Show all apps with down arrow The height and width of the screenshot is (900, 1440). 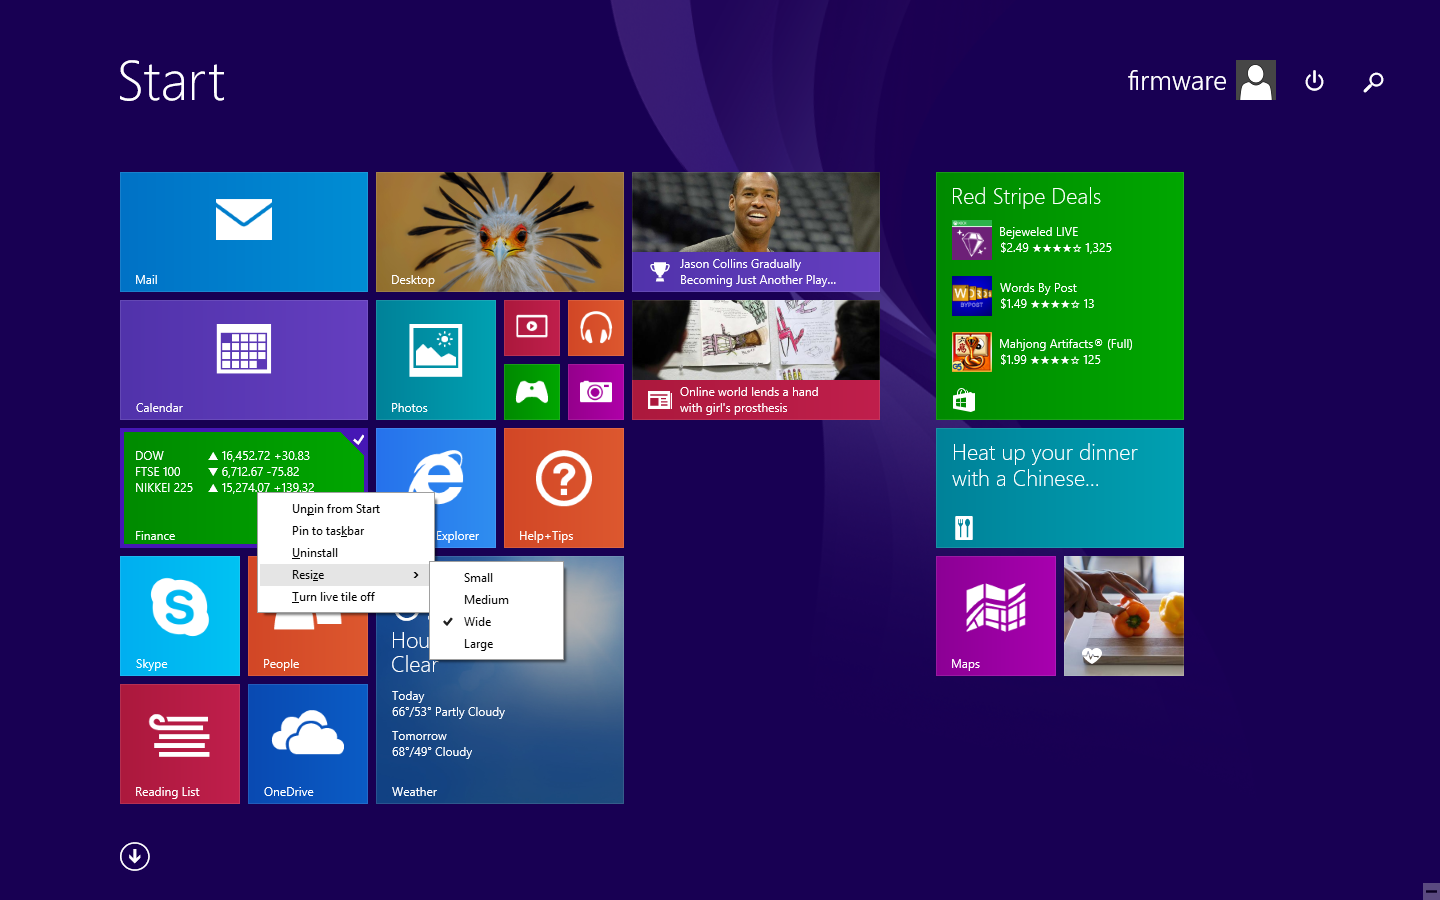click(135, 857)
